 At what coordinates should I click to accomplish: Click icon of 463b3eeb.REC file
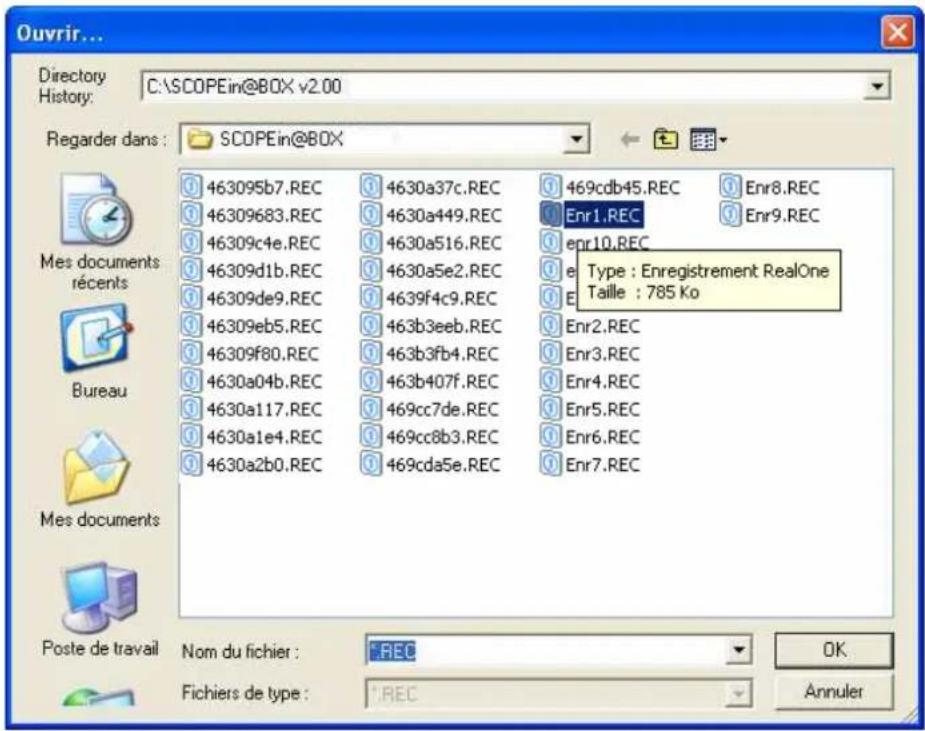pyautogui.click(x=370, y=326)
